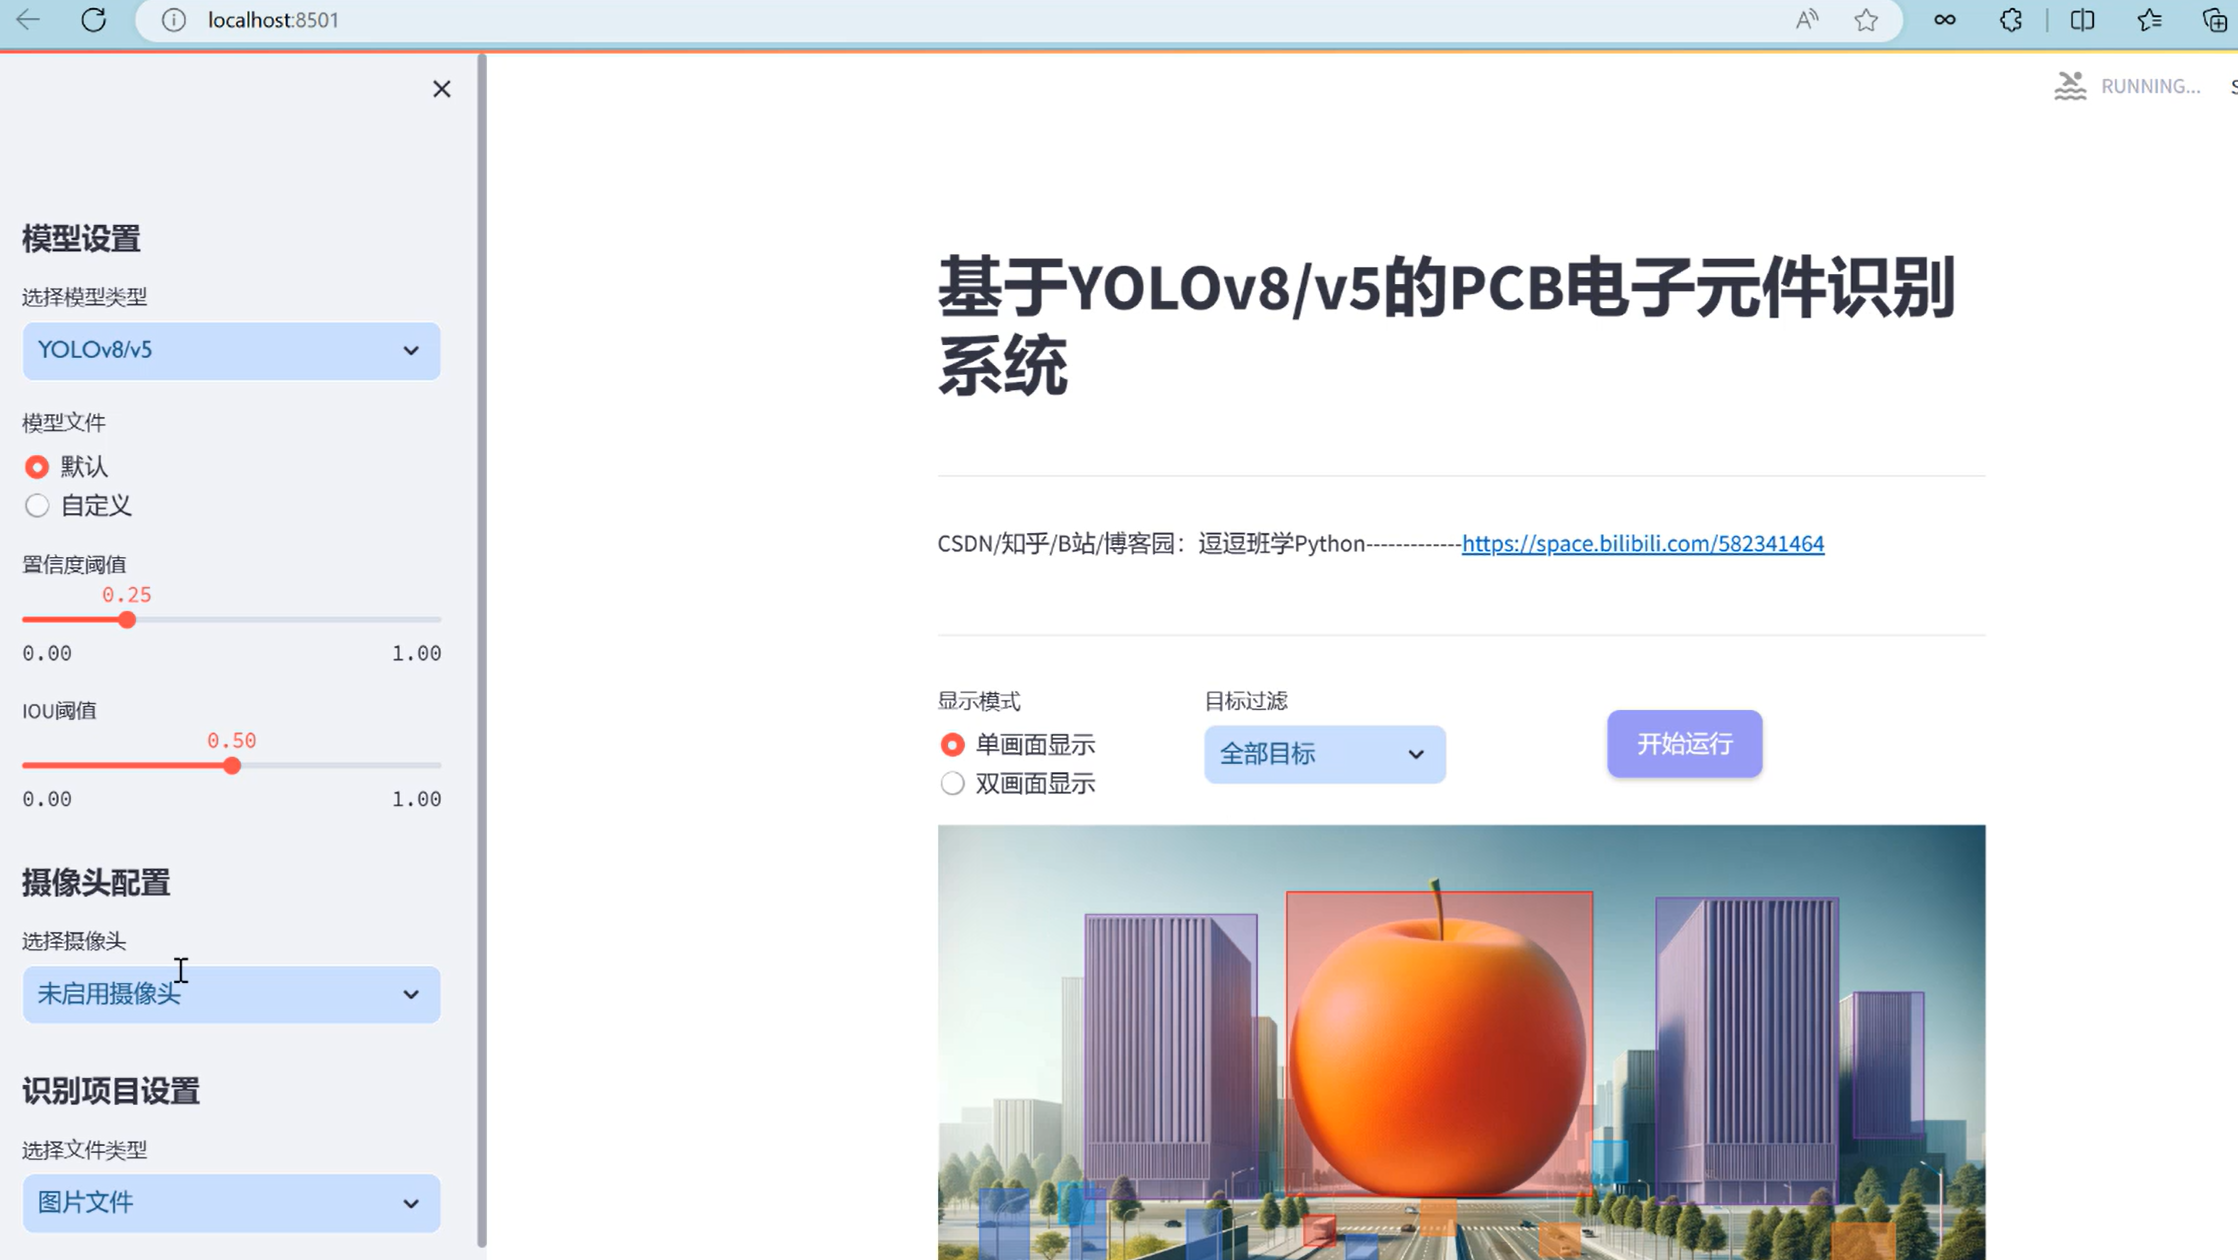Select the 默认 model file option
Image resolution: width=2238 pixels, height=1260 pixels.
click(x=37, y=466)
